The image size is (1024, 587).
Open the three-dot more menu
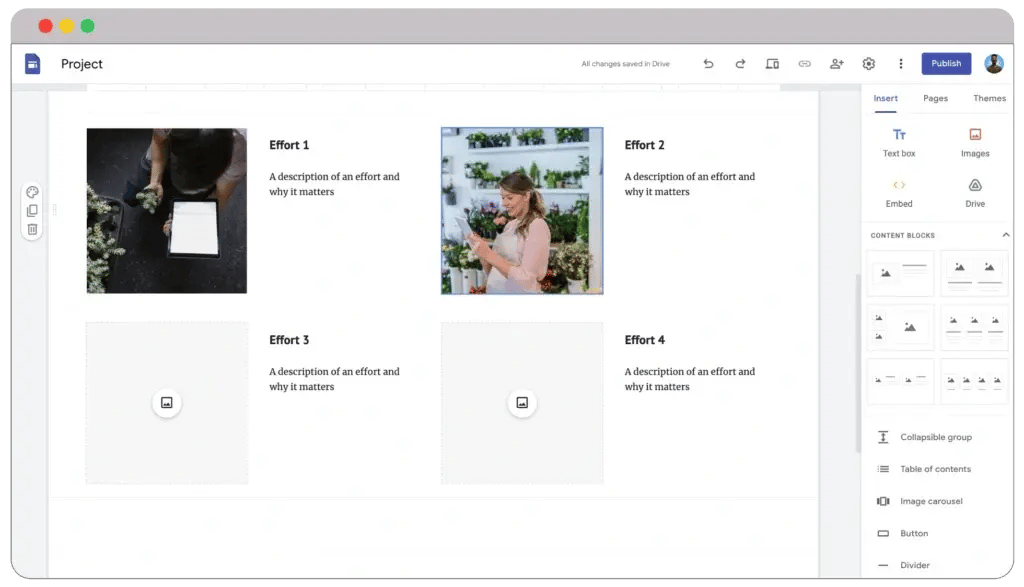900,64
